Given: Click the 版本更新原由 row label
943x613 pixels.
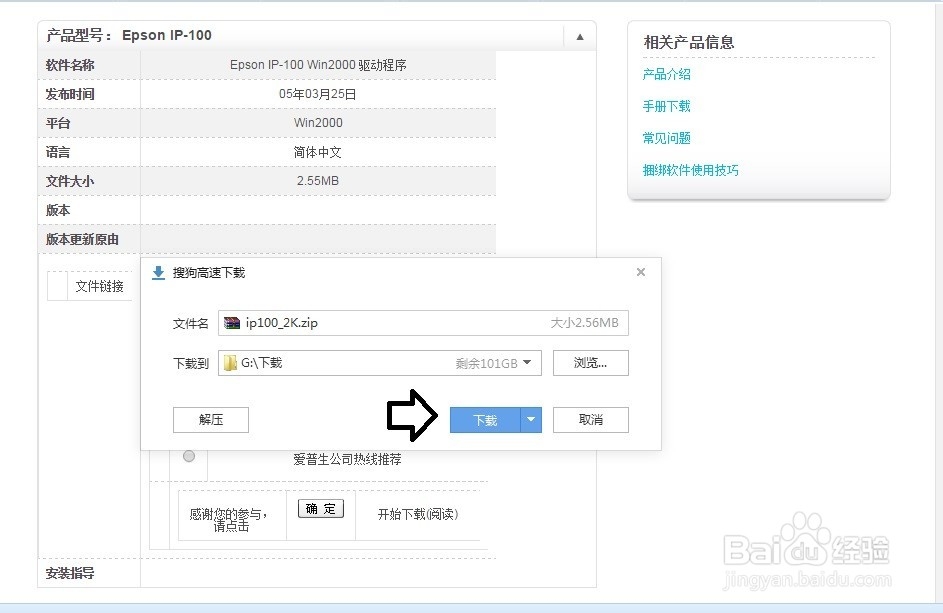Looking at the screenshot, I should [82, 239].
